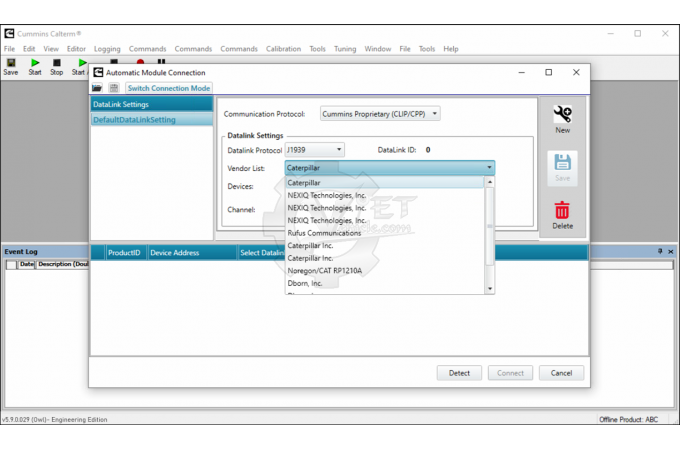Open the View menu
The height and width of the screenshot is (450, 680).
click(51, 49)
